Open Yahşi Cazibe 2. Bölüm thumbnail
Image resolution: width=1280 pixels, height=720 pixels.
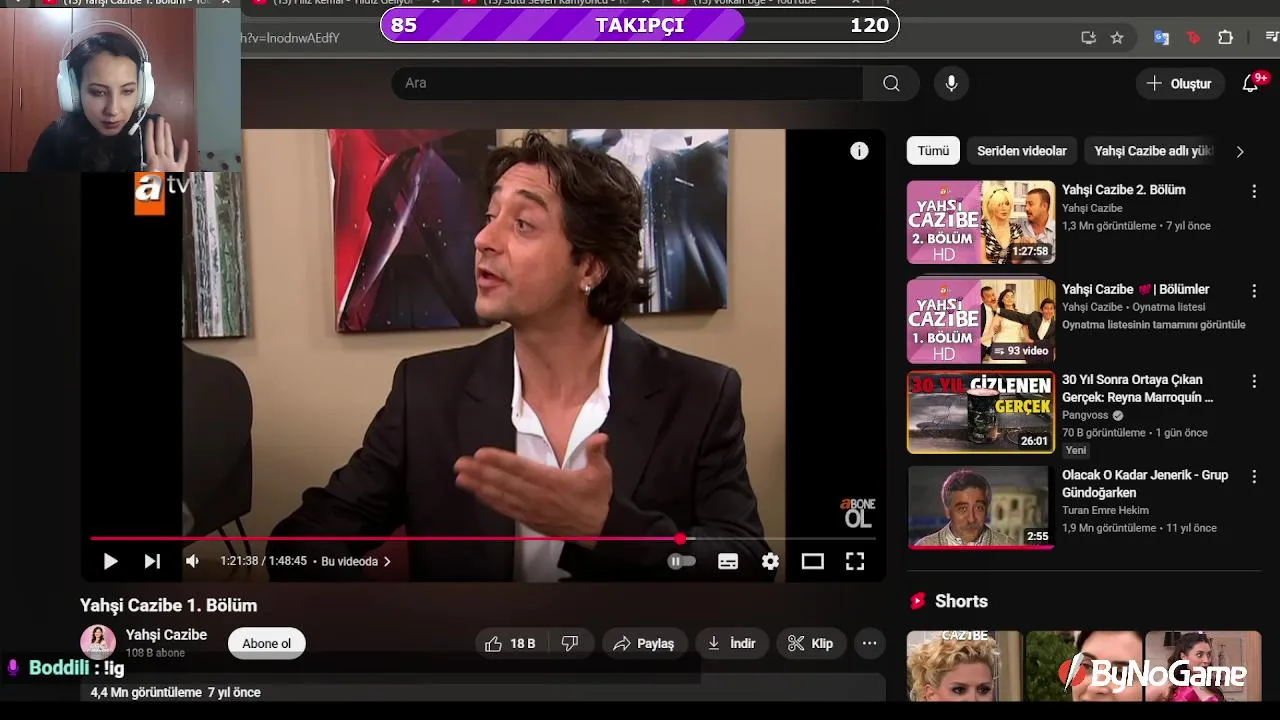980,222
